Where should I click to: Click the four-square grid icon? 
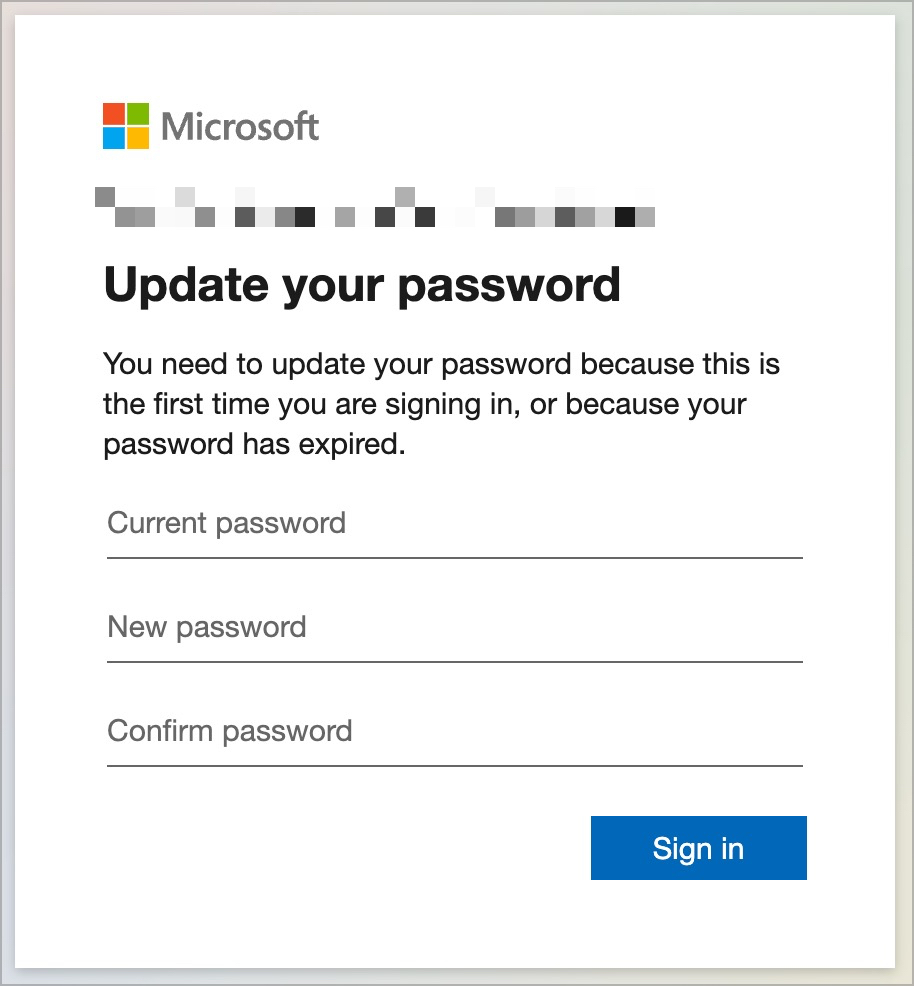point(124,126)
